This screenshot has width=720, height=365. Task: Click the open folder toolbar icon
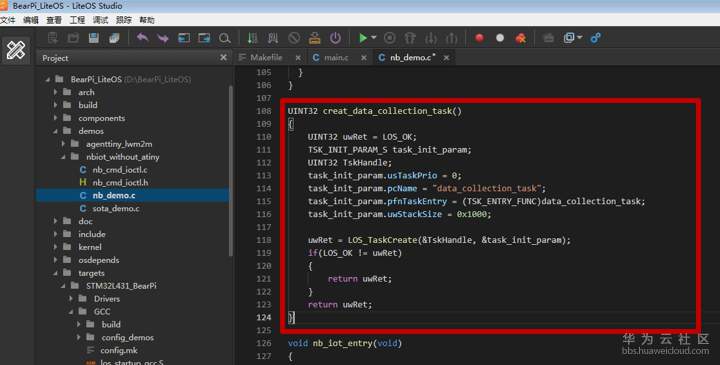point(73,38)
